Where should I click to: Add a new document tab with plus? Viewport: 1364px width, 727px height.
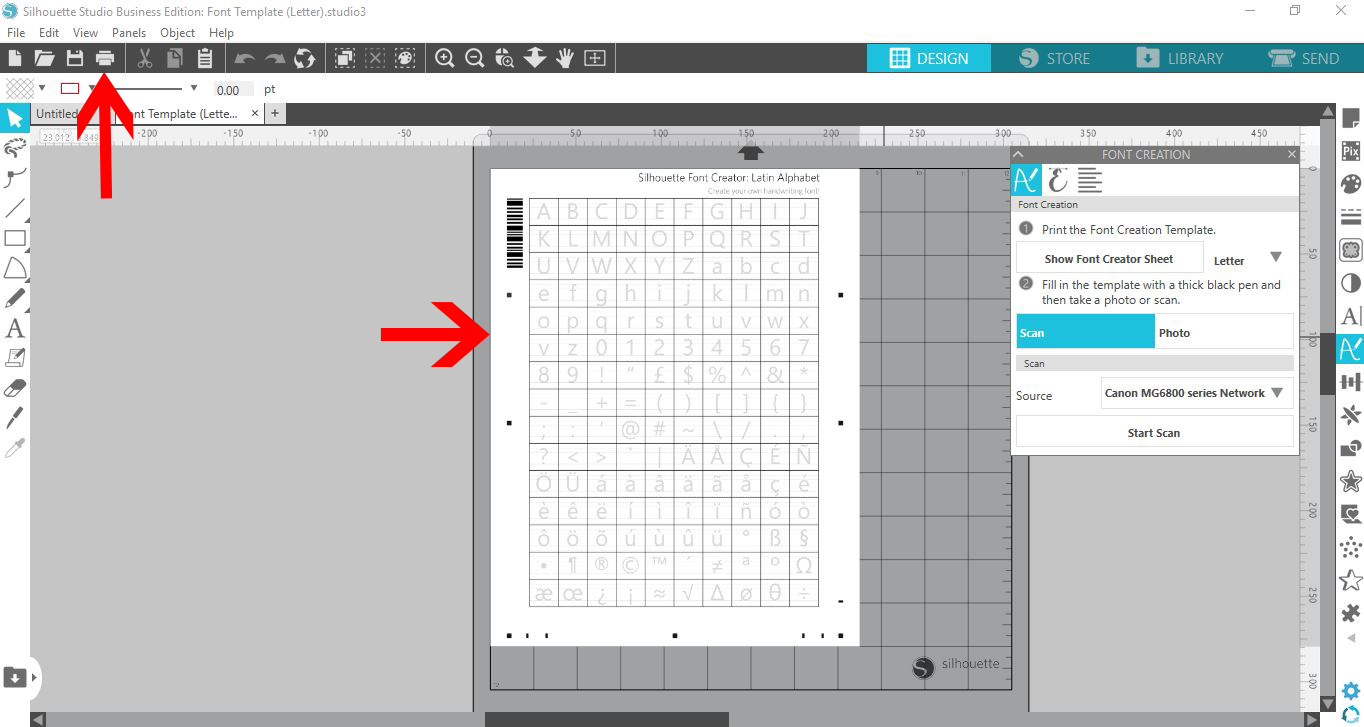click(274, 114)
